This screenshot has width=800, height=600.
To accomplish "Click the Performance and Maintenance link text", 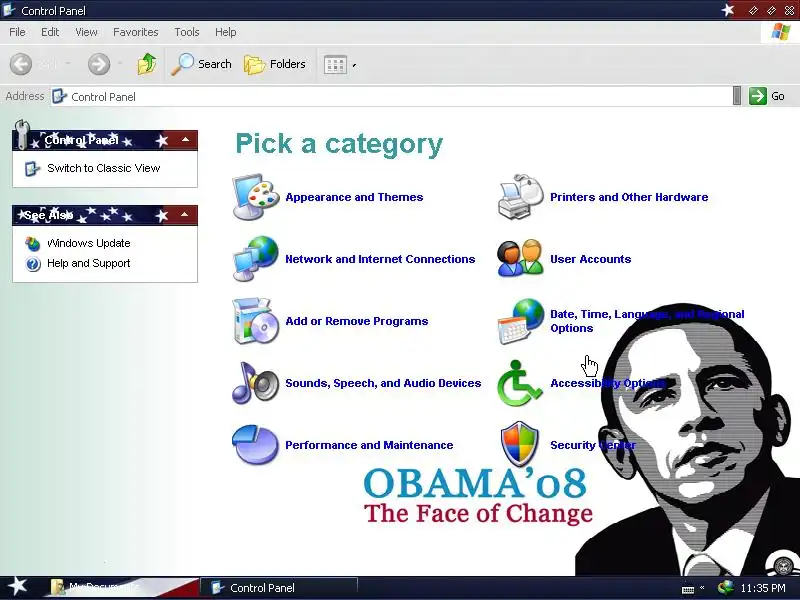I will [x=369, y=445].
